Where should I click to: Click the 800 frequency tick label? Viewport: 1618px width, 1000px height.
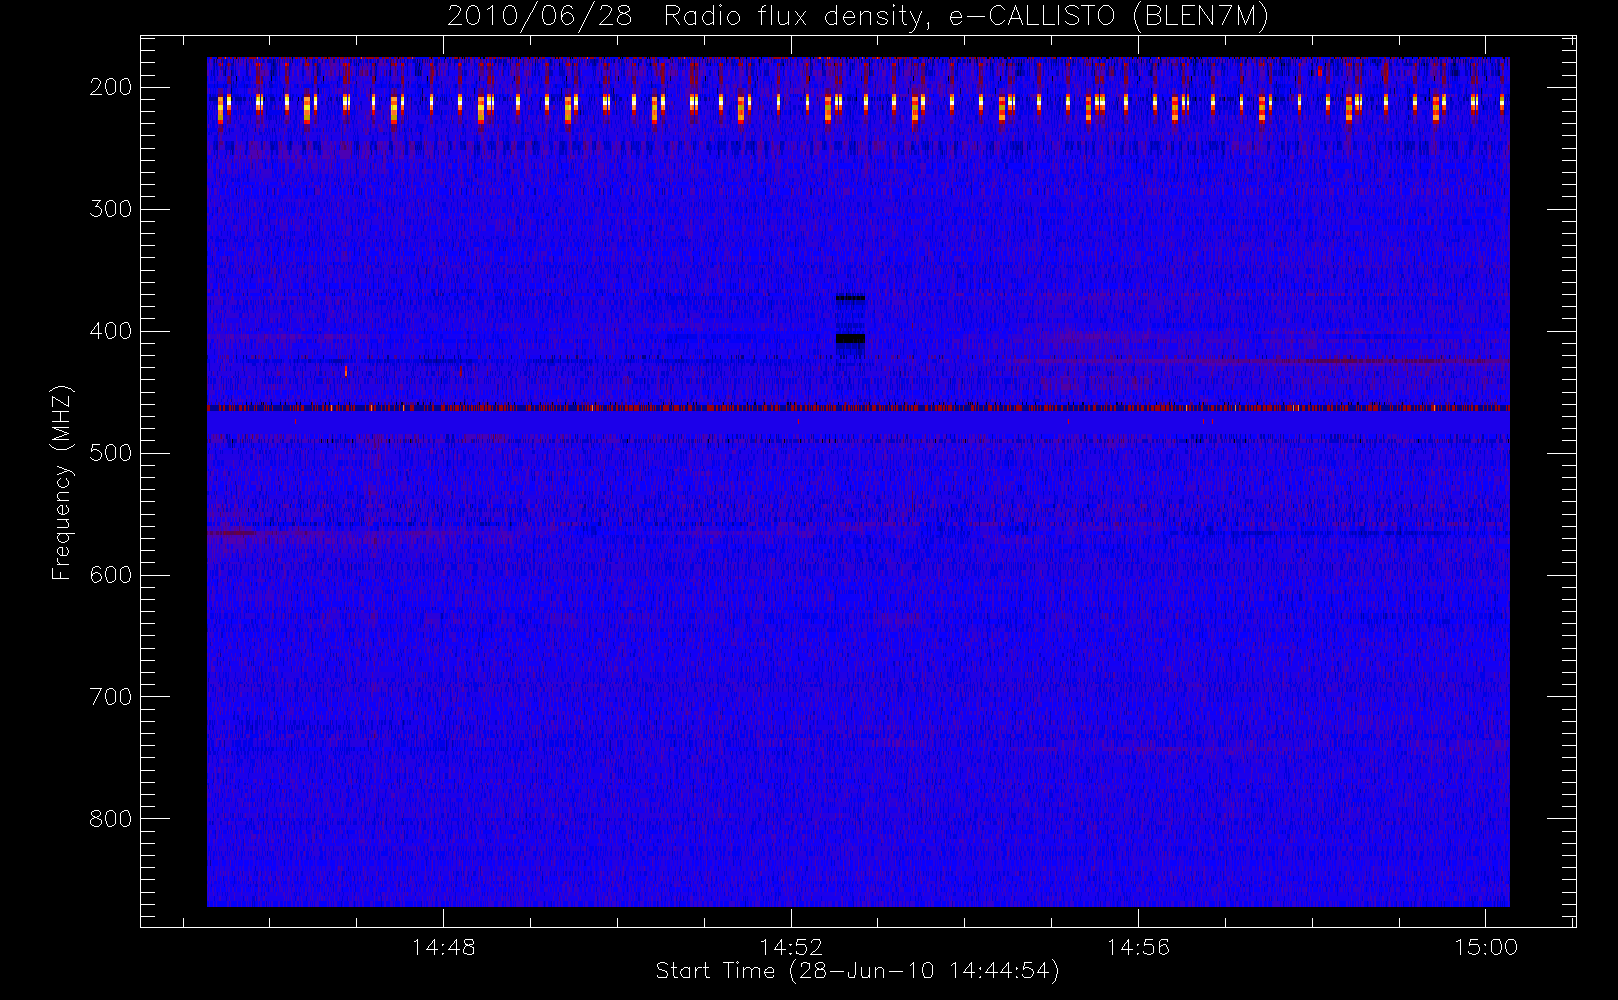tap(111, 819)
